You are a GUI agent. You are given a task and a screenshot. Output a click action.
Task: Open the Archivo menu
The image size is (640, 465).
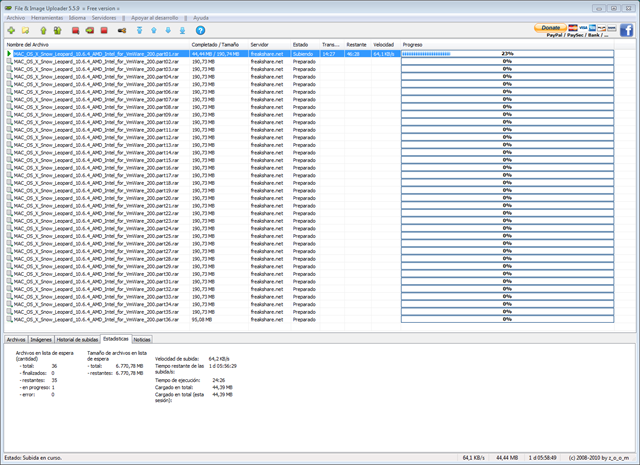coord(16,18)
